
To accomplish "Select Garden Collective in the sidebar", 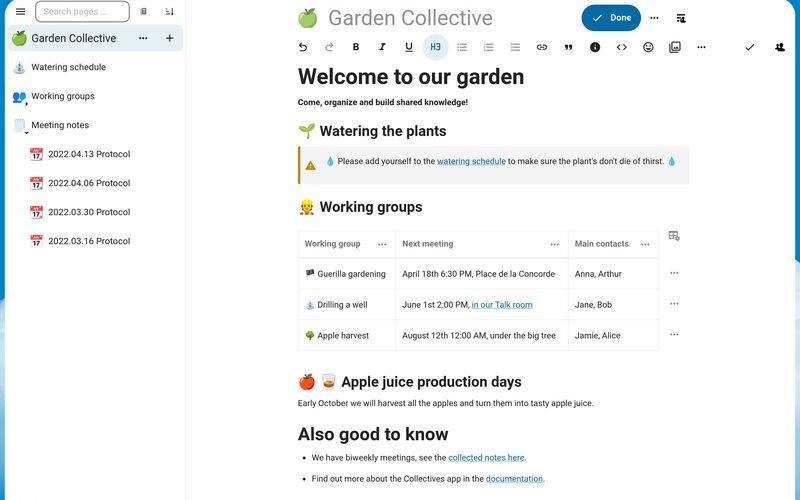I will tap(73, 38).
